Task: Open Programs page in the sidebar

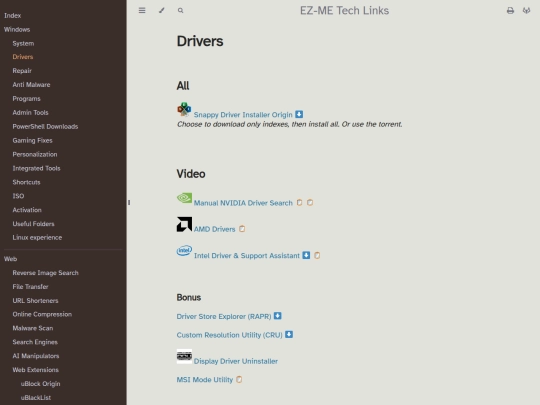Action: click(x=27, y=99)
